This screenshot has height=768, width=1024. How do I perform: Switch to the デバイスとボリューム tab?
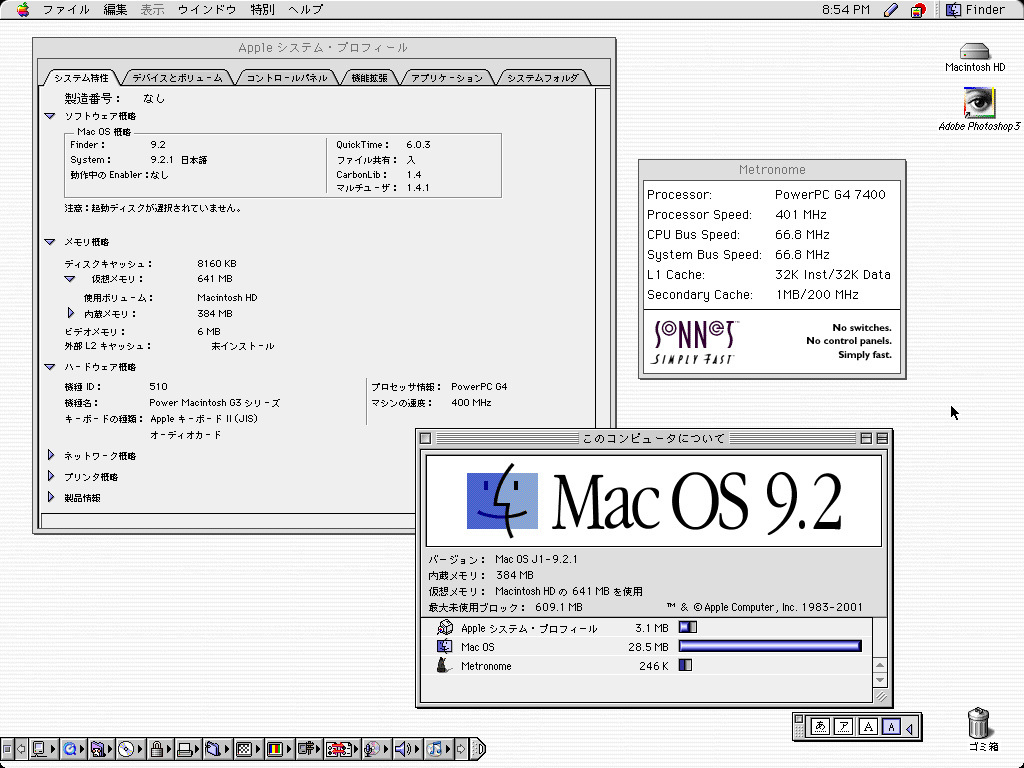(177, 78)
